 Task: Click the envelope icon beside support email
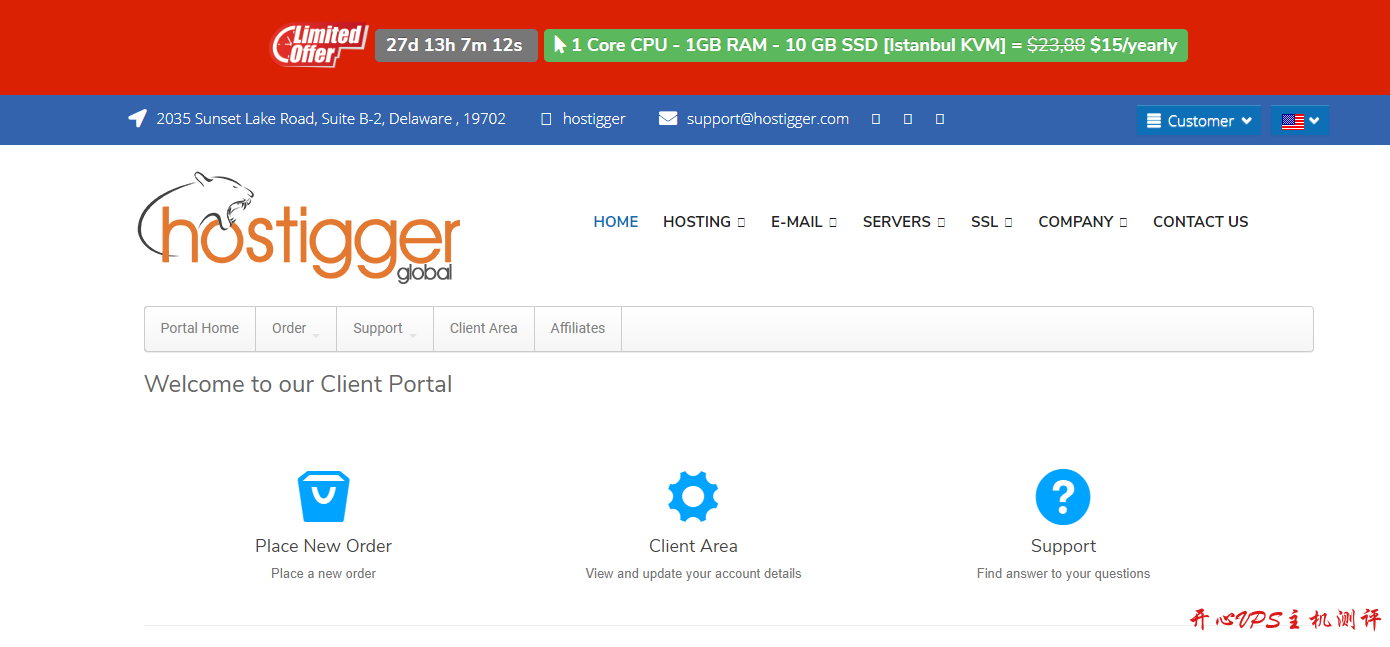tap(668, 119)
